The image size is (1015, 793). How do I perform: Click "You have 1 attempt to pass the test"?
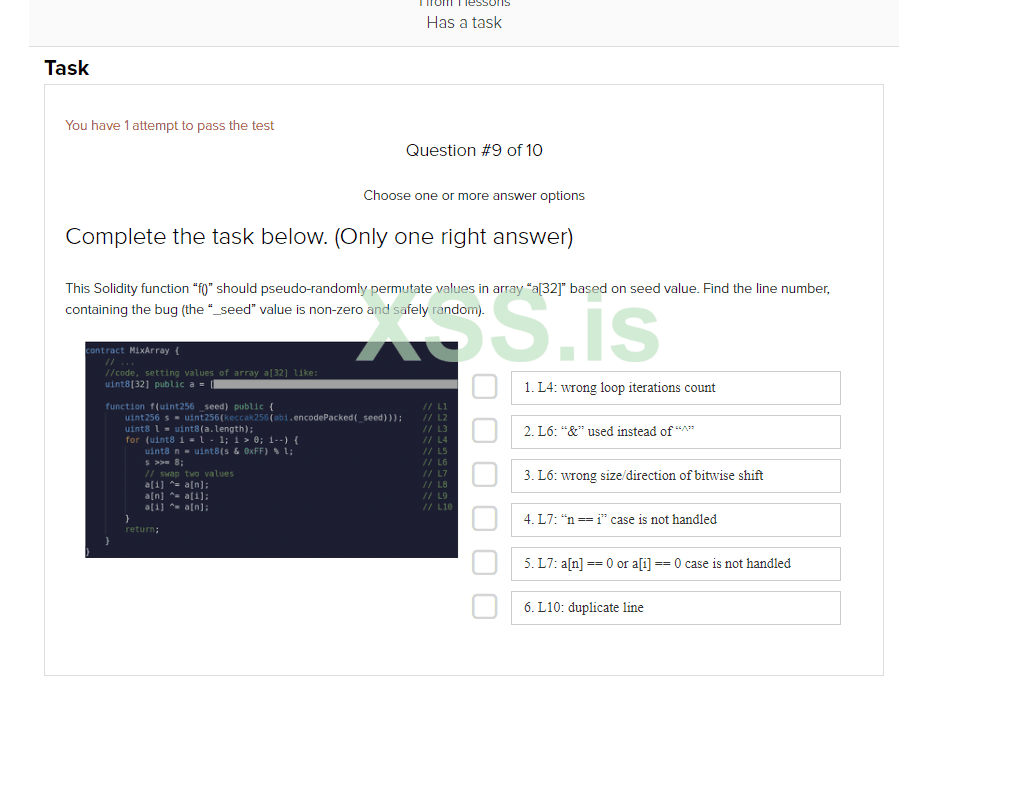pos(170,126)
